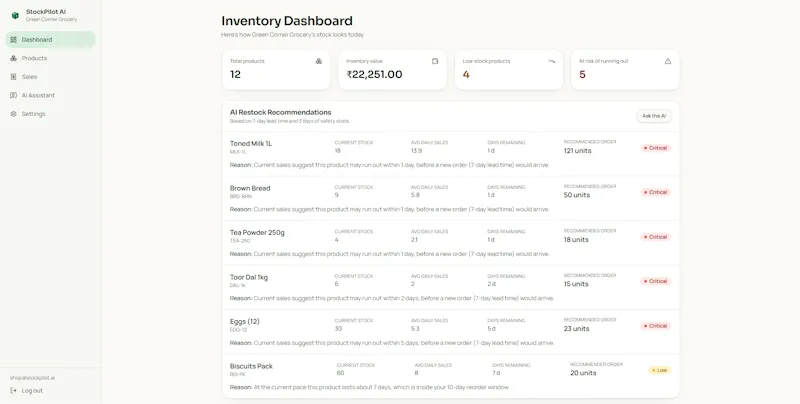The image size is (800, 404).
Task: Click the Critical badge for Brown Bread
Action: tap(656, 192)
